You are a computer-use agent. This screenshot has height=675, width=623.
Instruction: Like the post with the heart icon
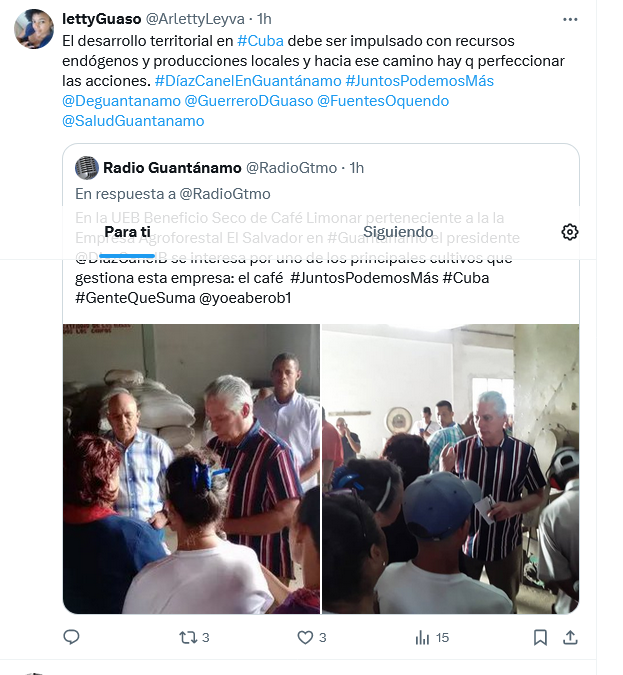305,637
